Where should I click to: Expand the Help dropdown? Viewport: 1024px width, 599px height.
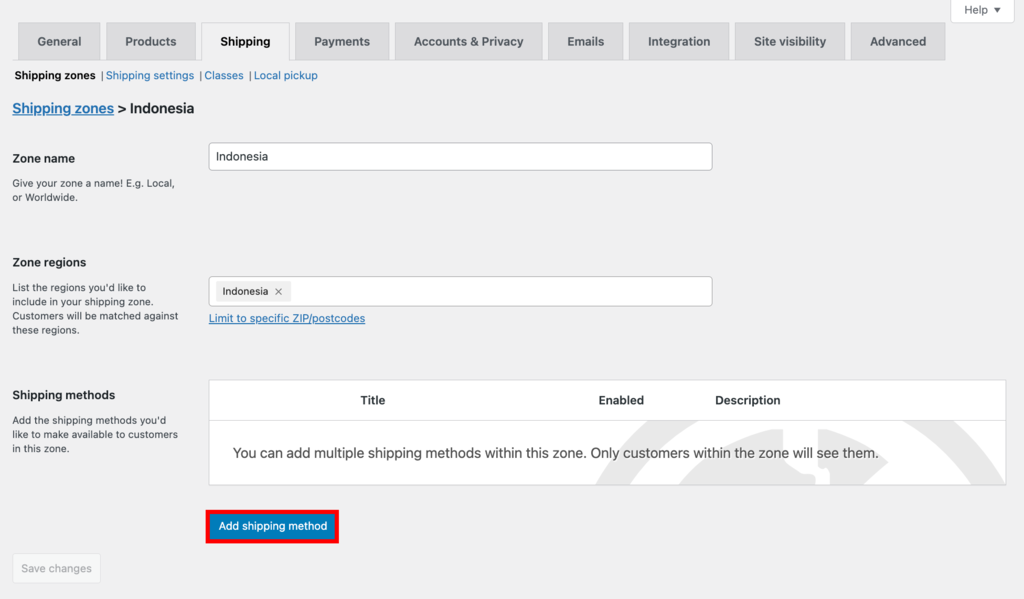click(982, 10)
